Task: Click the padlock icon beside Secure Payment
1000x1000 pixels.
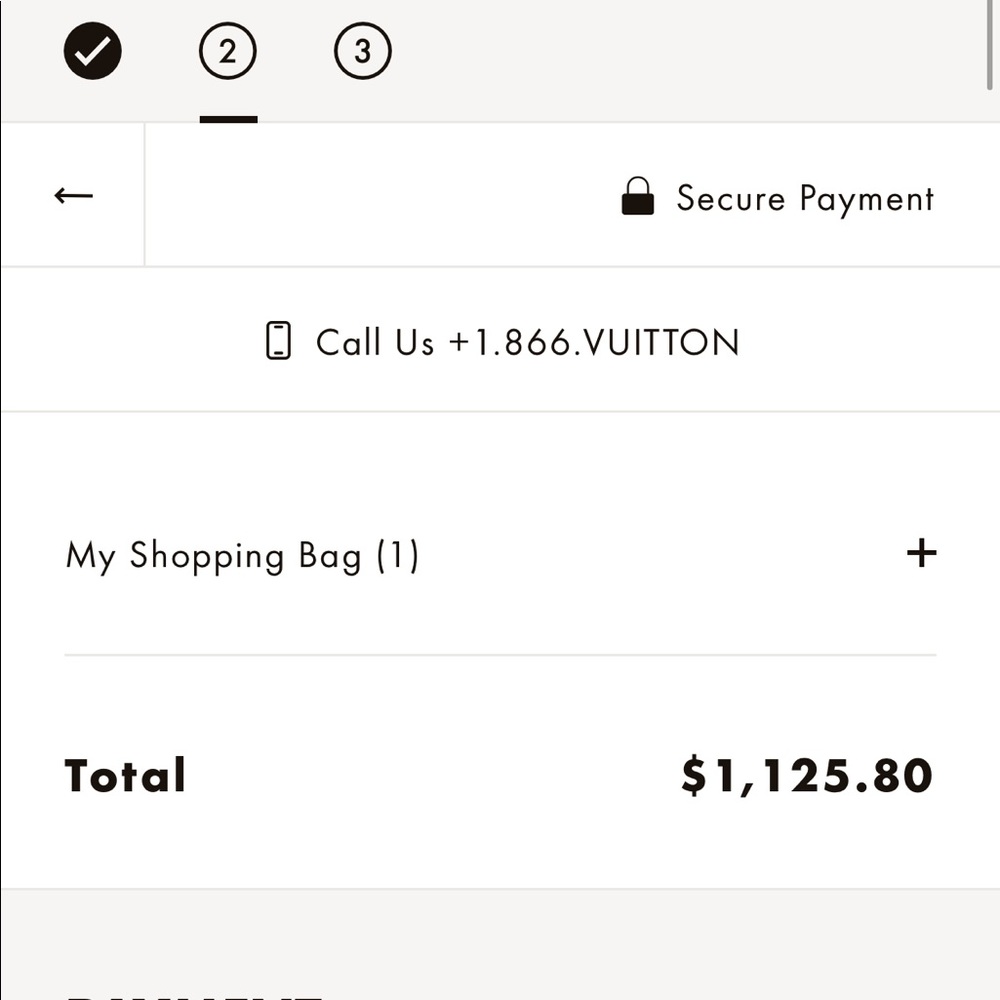Action: [638, 196]
